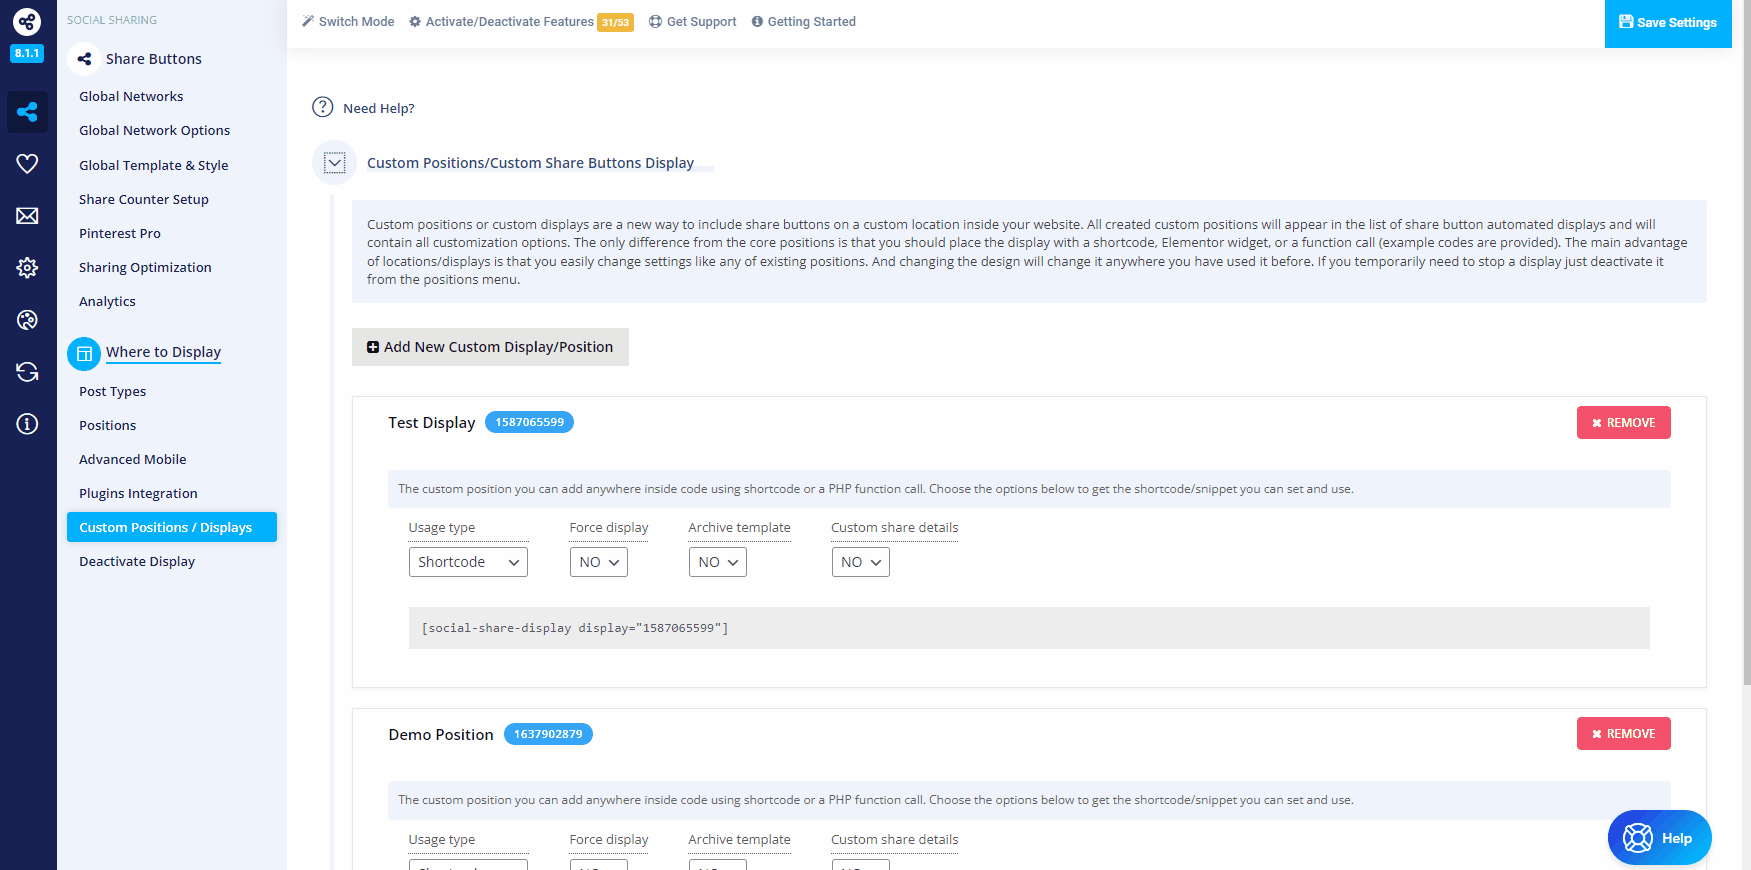Open the heart icon section in sidebar

pyautogui.click(x=27, y=164)
